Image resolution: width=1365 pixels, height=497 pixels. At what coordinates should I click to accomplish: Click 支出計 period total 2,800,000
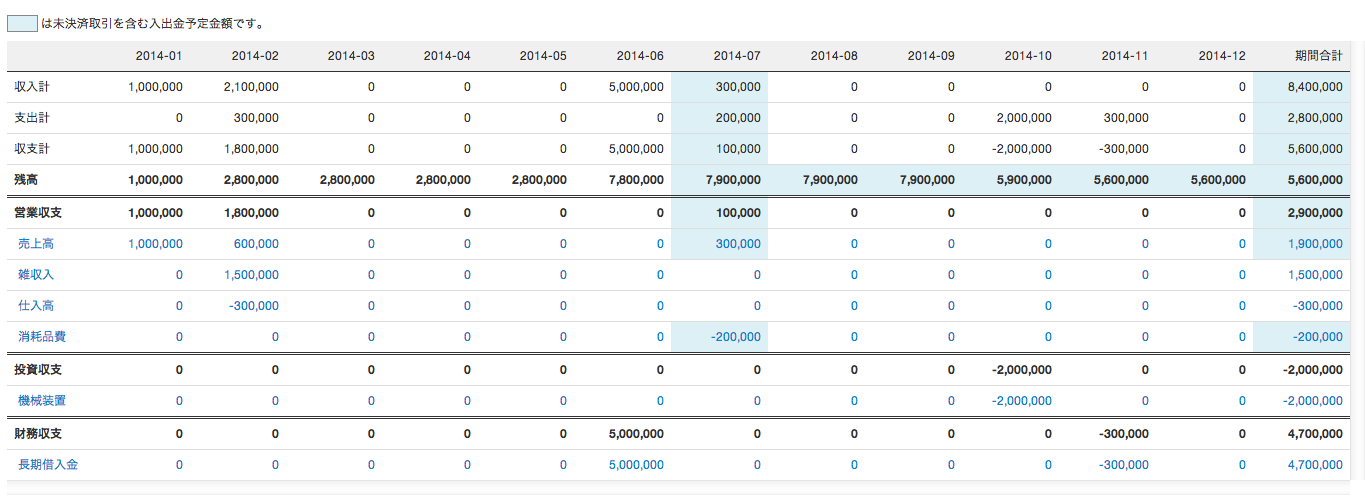click(1315, 118)
